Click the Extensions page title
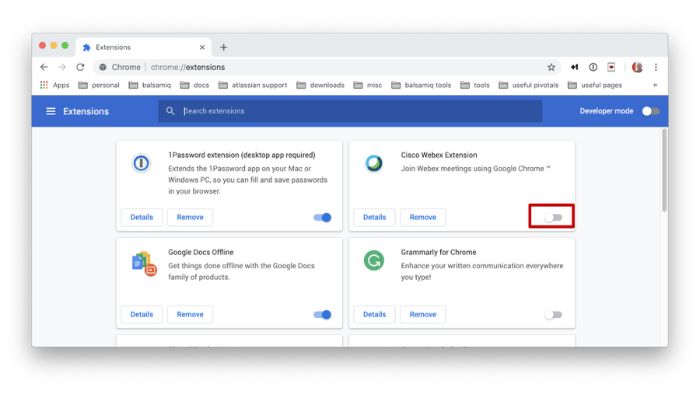The width and height of the screenshot is (700, 400). click(86, 111)
